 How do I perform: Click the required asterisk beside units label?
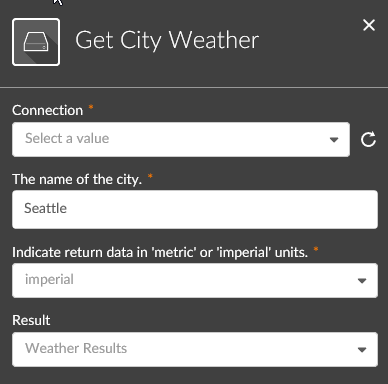pyautogui.click(x=316, y=249)
